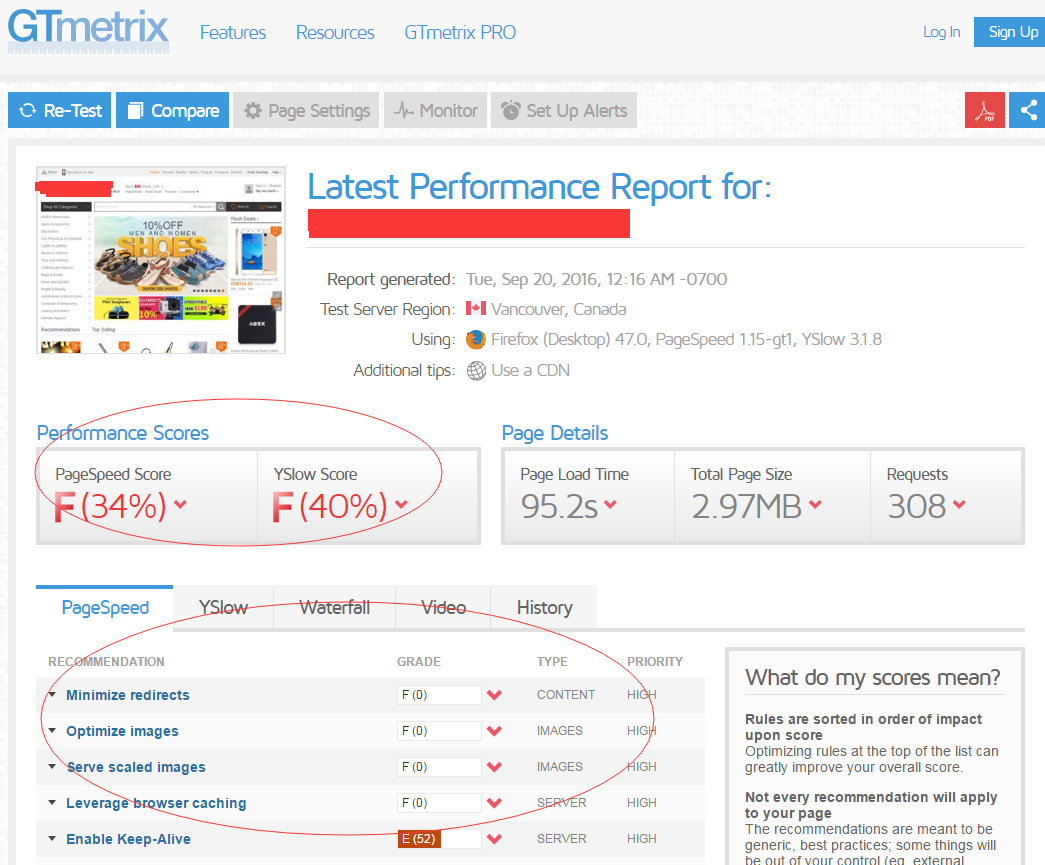Click the RECOMMENDATION column header
1045x865 pixels.
tap(106, 662)
